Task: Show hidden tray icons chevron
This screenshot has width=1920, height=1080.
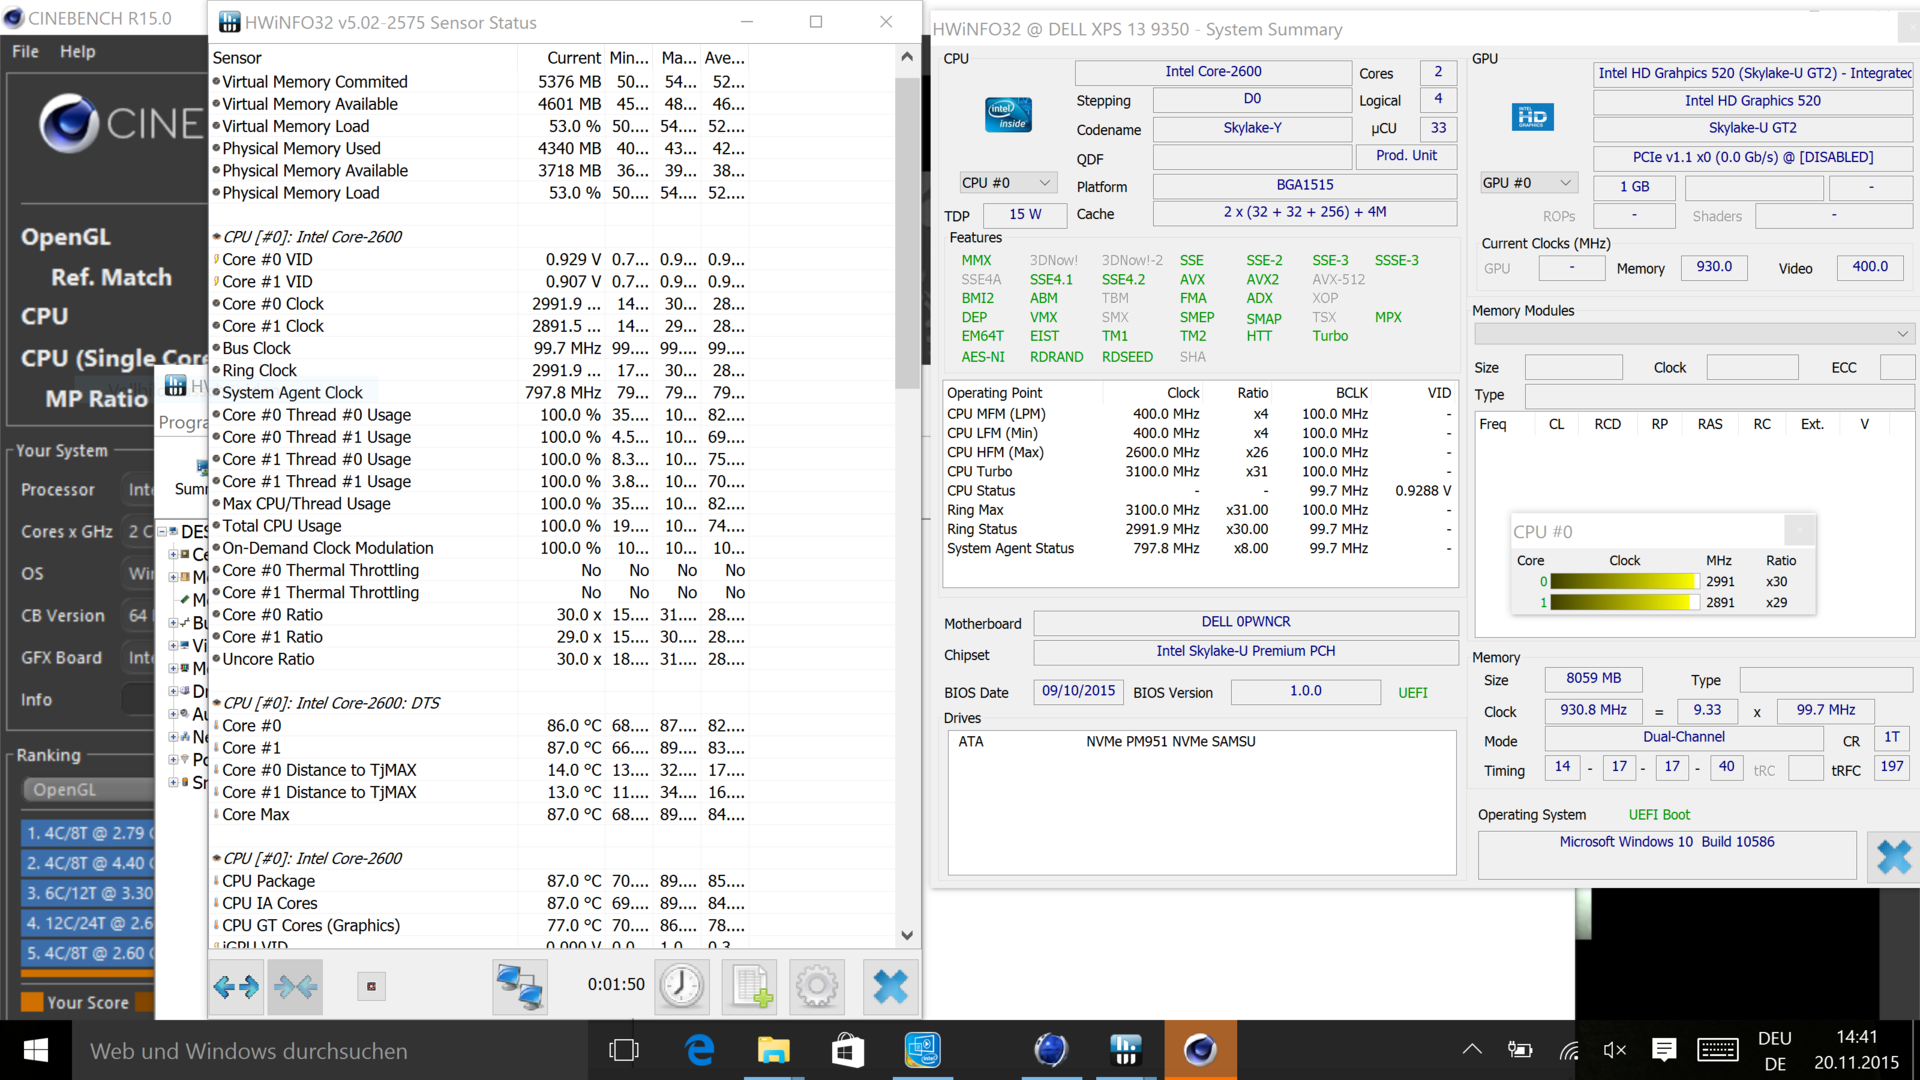Action: tap(1472, 1049)
